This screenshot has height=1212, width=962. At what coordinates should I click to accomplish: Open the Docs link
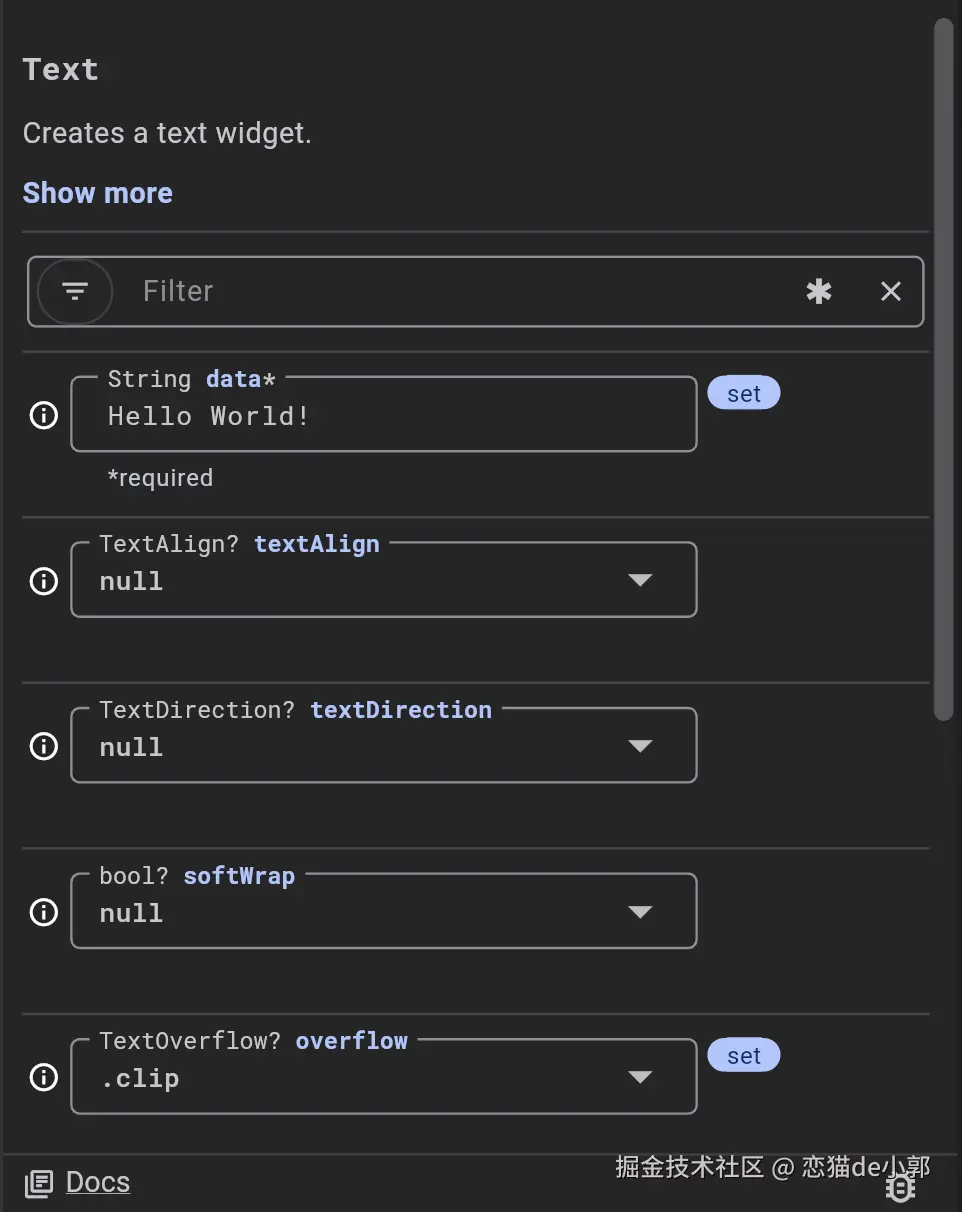[x=97, y=1182]
